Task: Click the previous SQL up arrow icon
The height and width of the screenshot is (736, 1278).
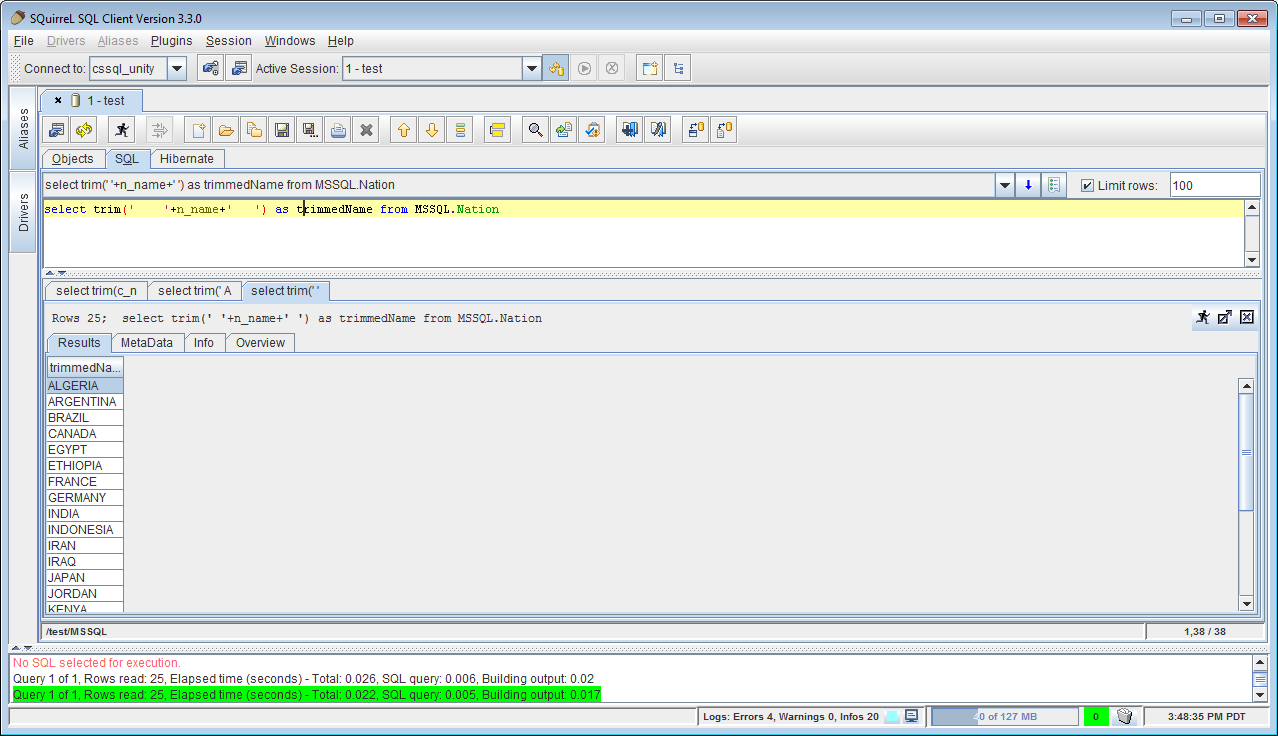Action: pos(403,130)
